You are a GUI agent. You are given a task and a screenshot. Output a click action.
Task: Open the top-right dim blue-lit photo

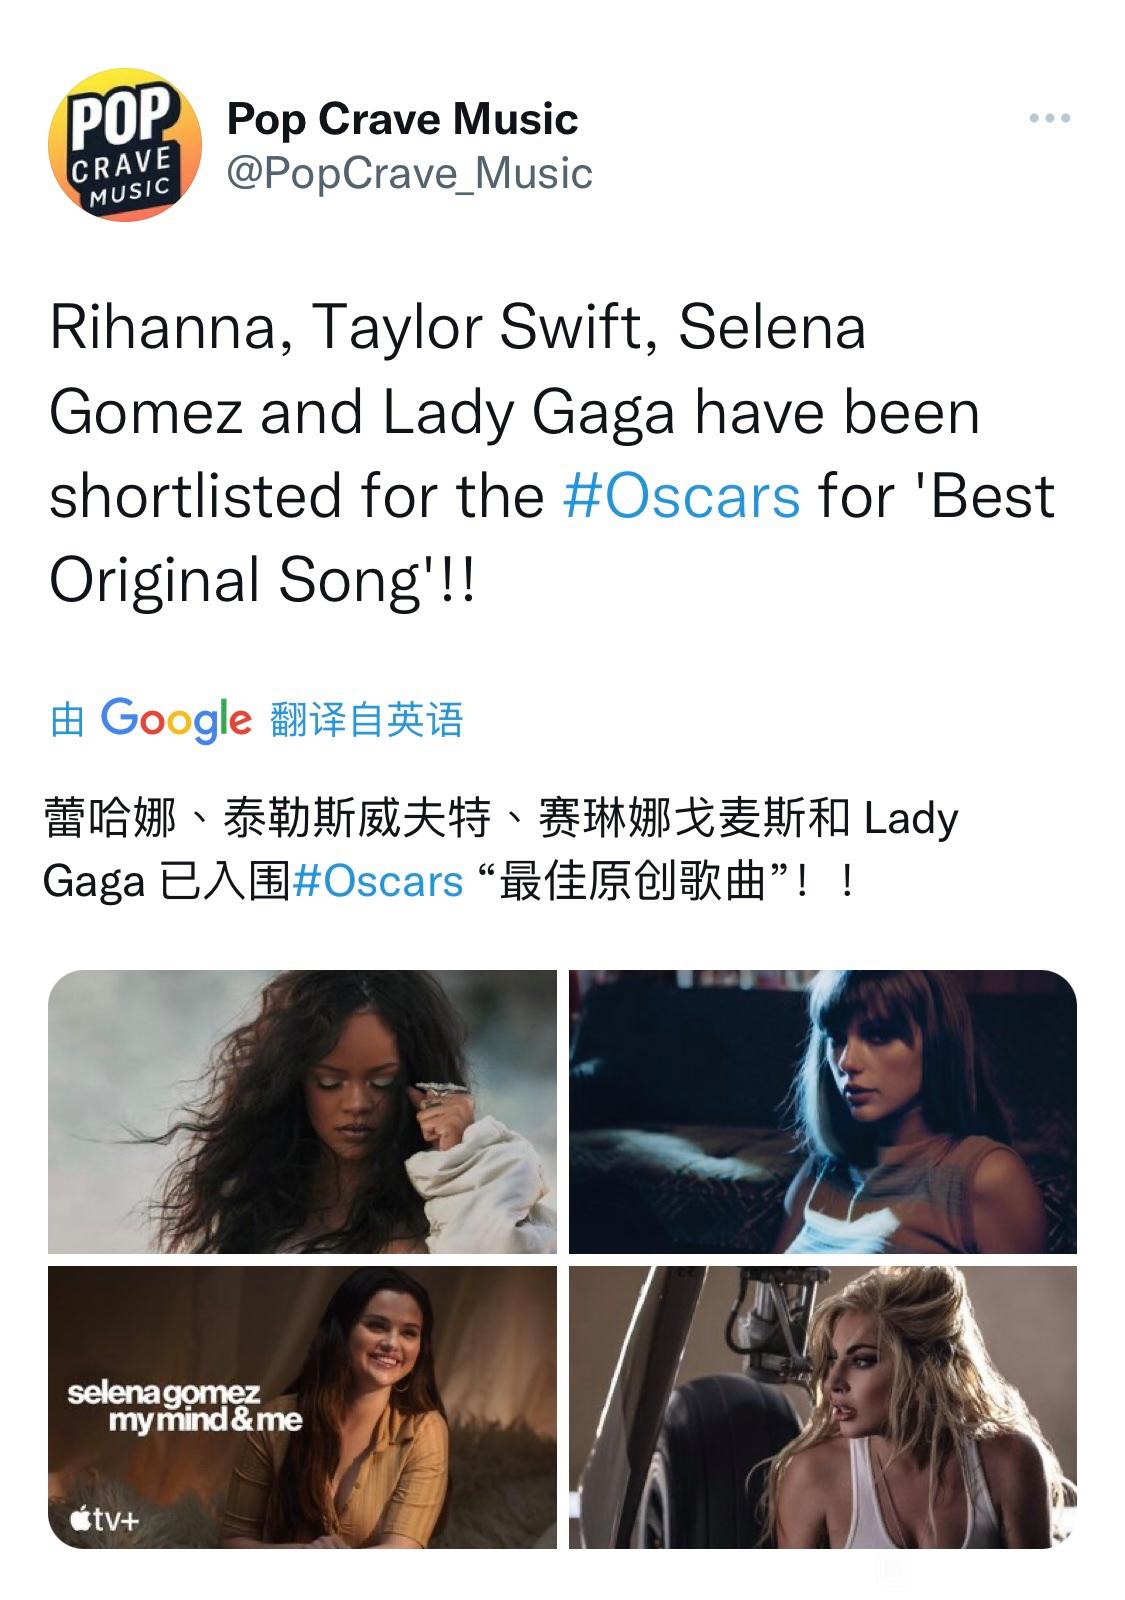click(x=823, y=1111)
